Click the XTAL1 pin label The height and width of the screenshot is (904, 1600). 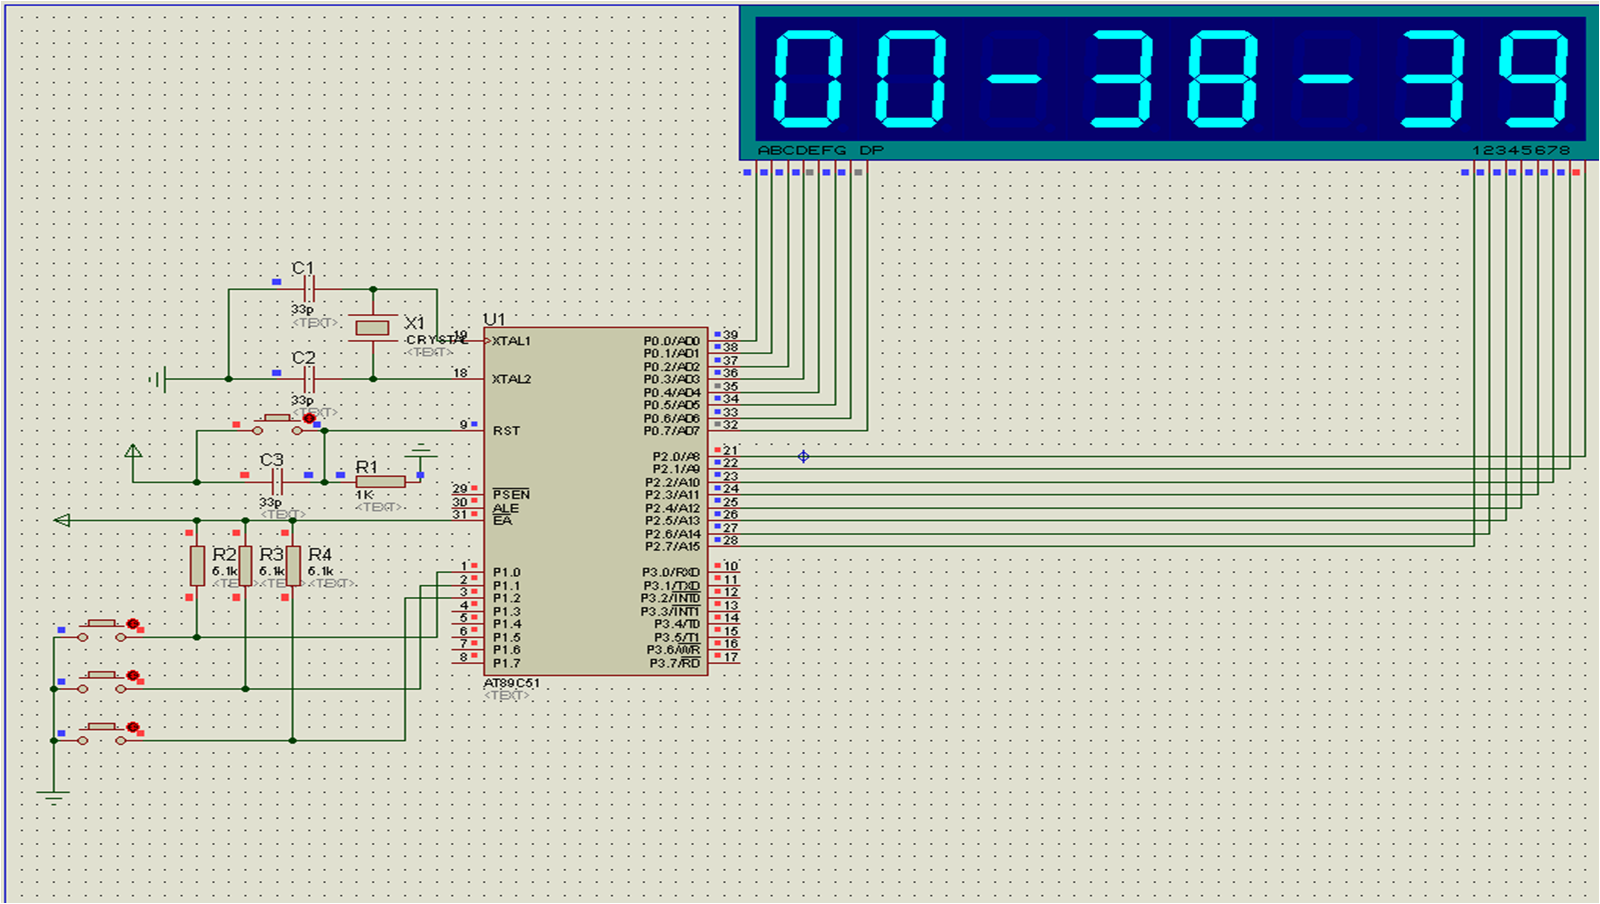tap(512, 341)
